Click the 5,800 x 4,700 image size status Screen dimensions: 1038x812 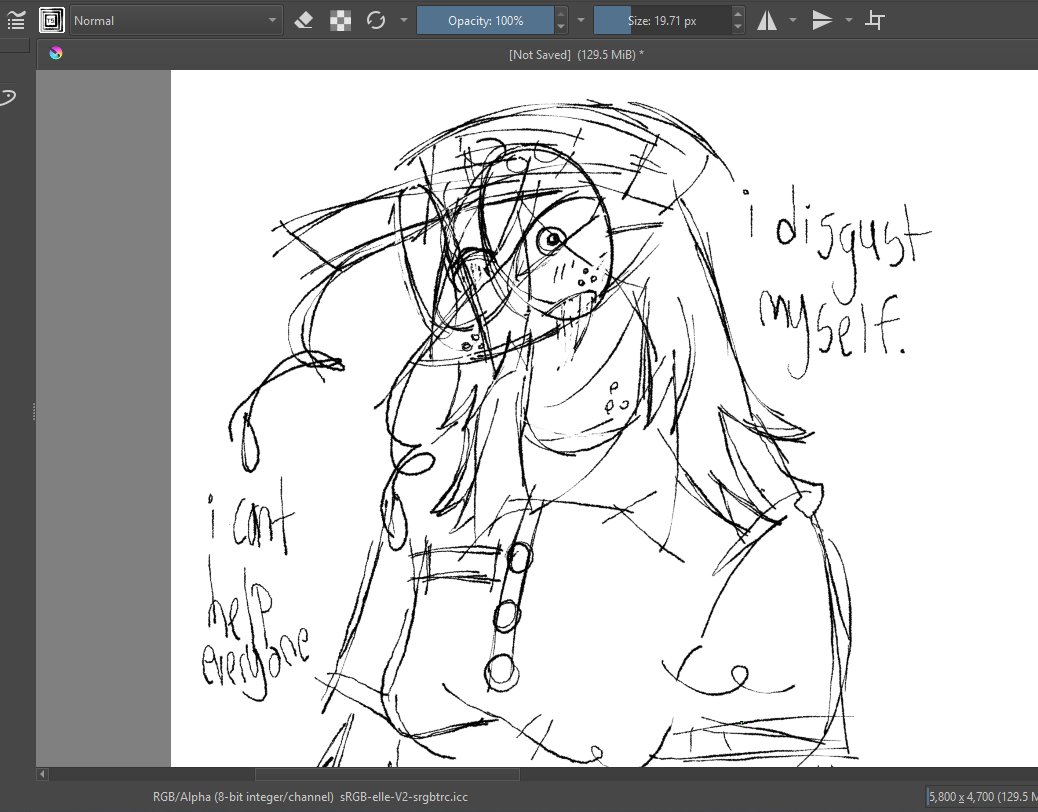click(x=982, y=797)
